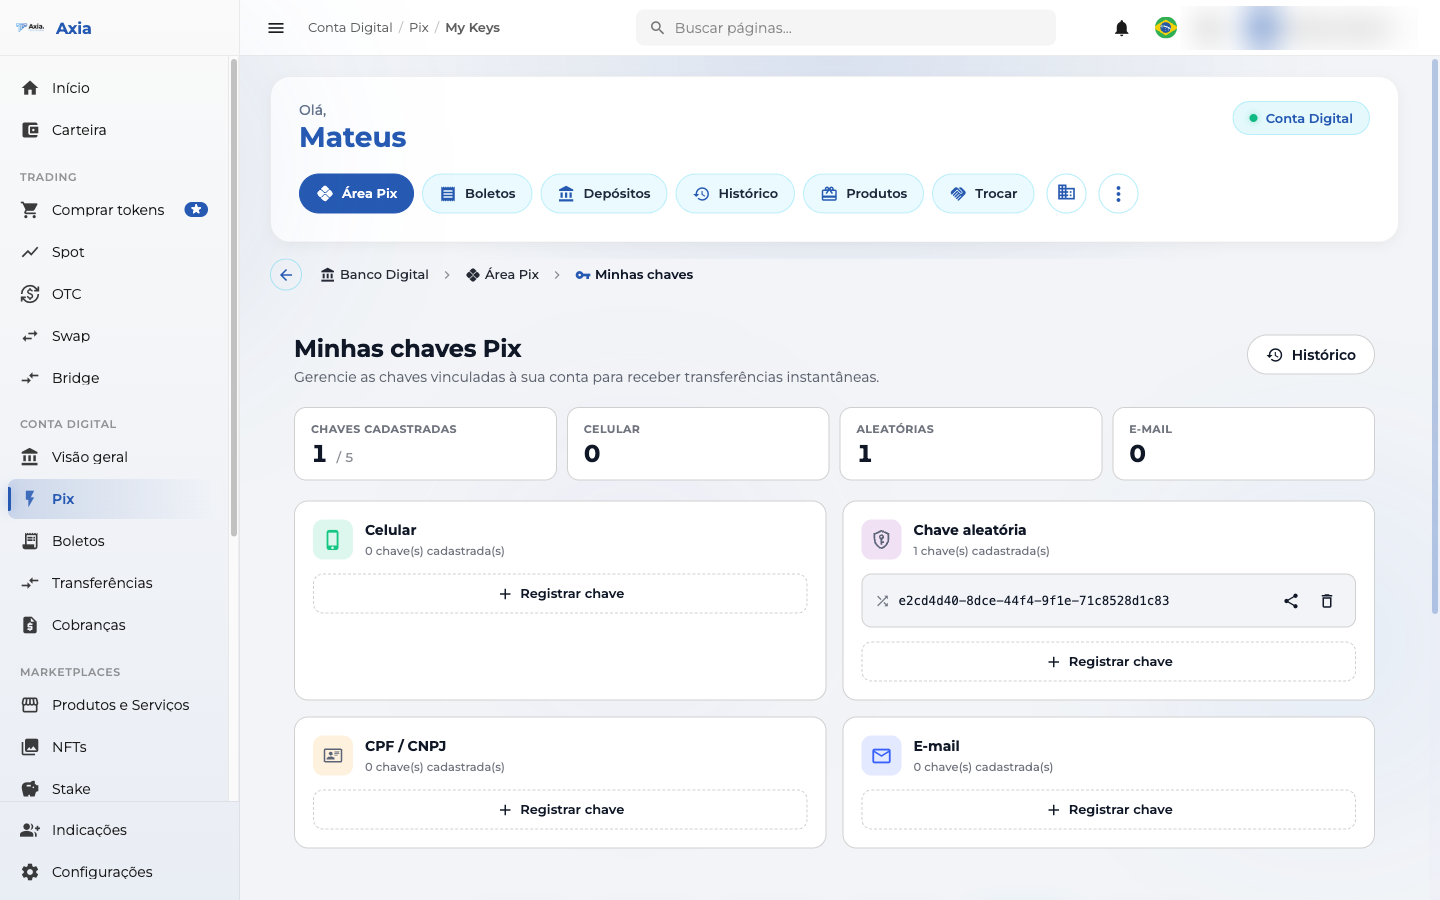Screen dimensions: 1440x900
Task: Open Boletos in sidebar
Action: click(x=114, y=541)
